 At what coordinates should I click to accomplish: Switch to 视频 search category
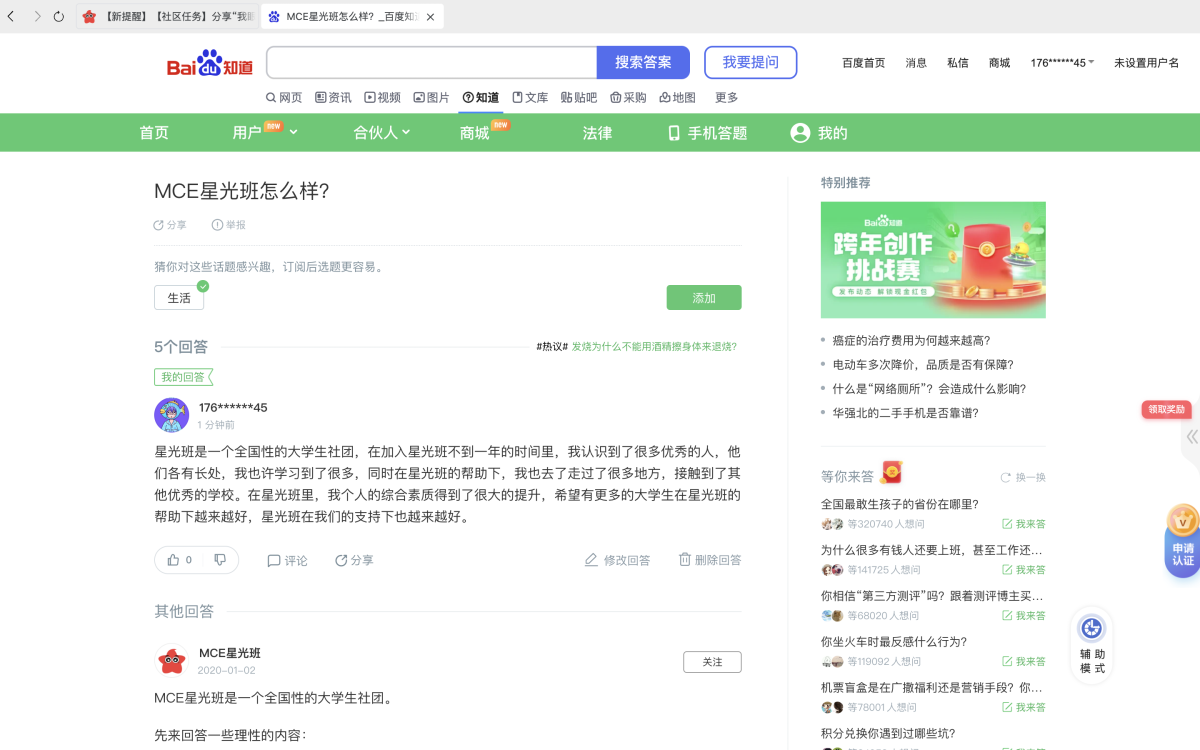pos(382,97)
